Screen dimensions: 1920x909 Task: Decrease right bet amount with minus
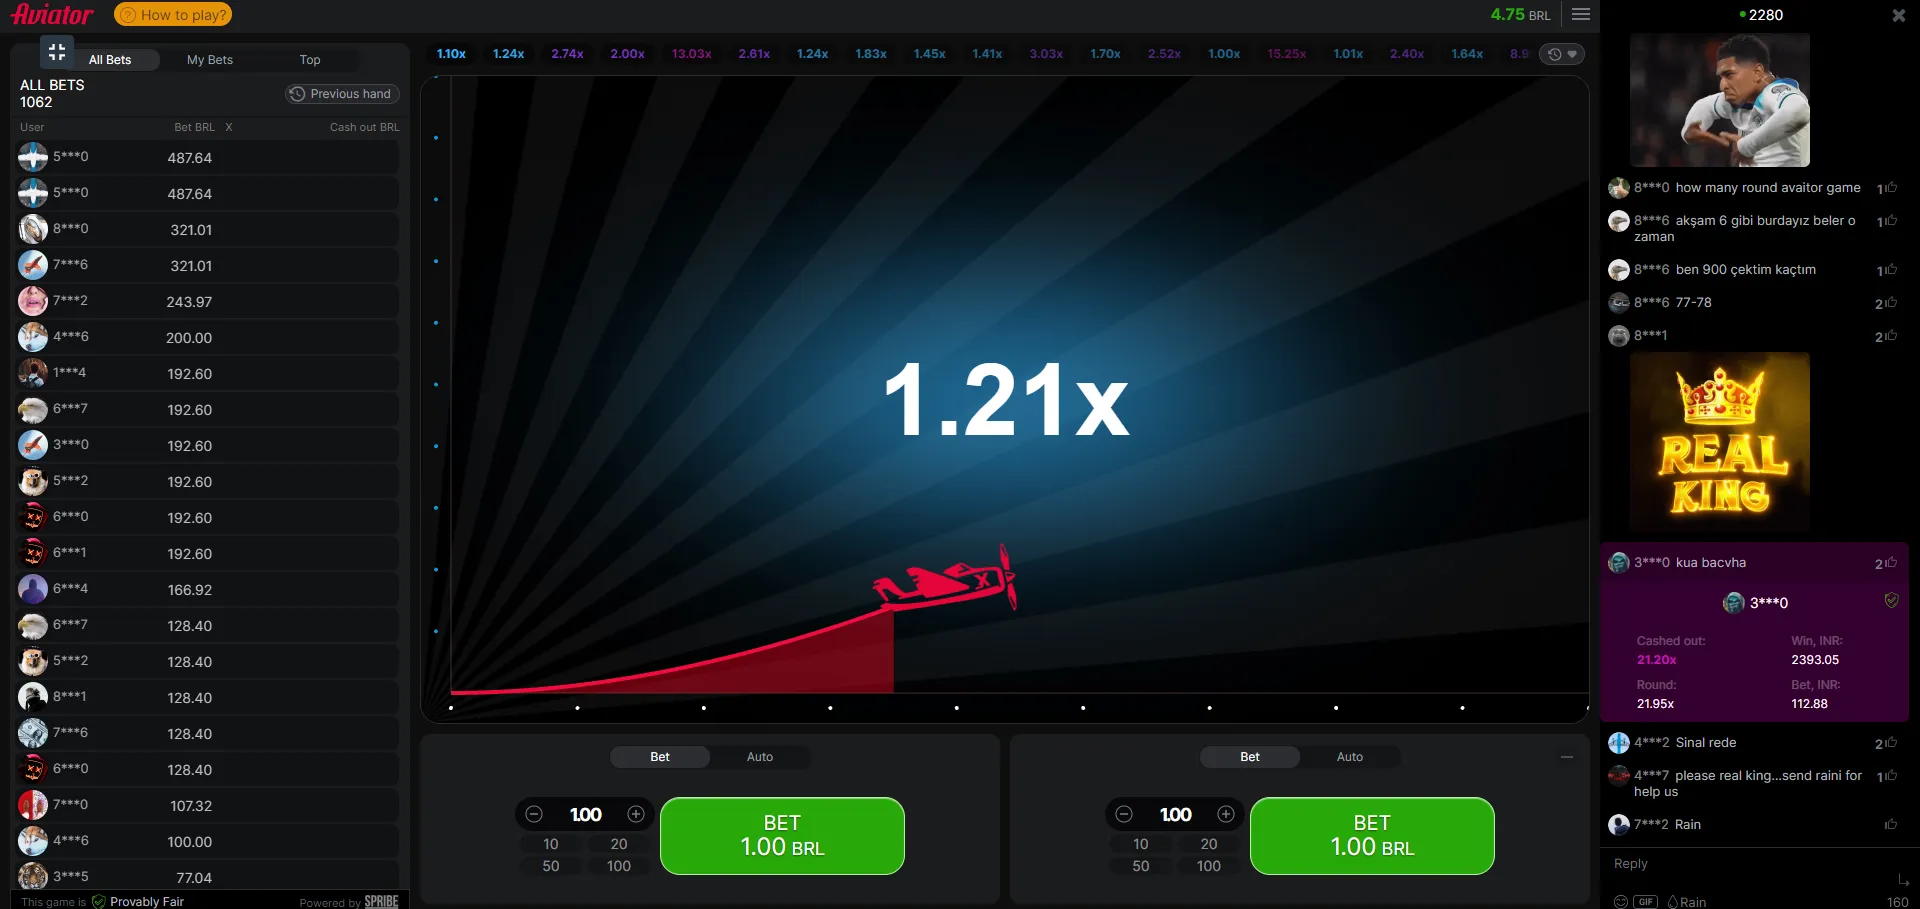click(x=1124, y=814)
